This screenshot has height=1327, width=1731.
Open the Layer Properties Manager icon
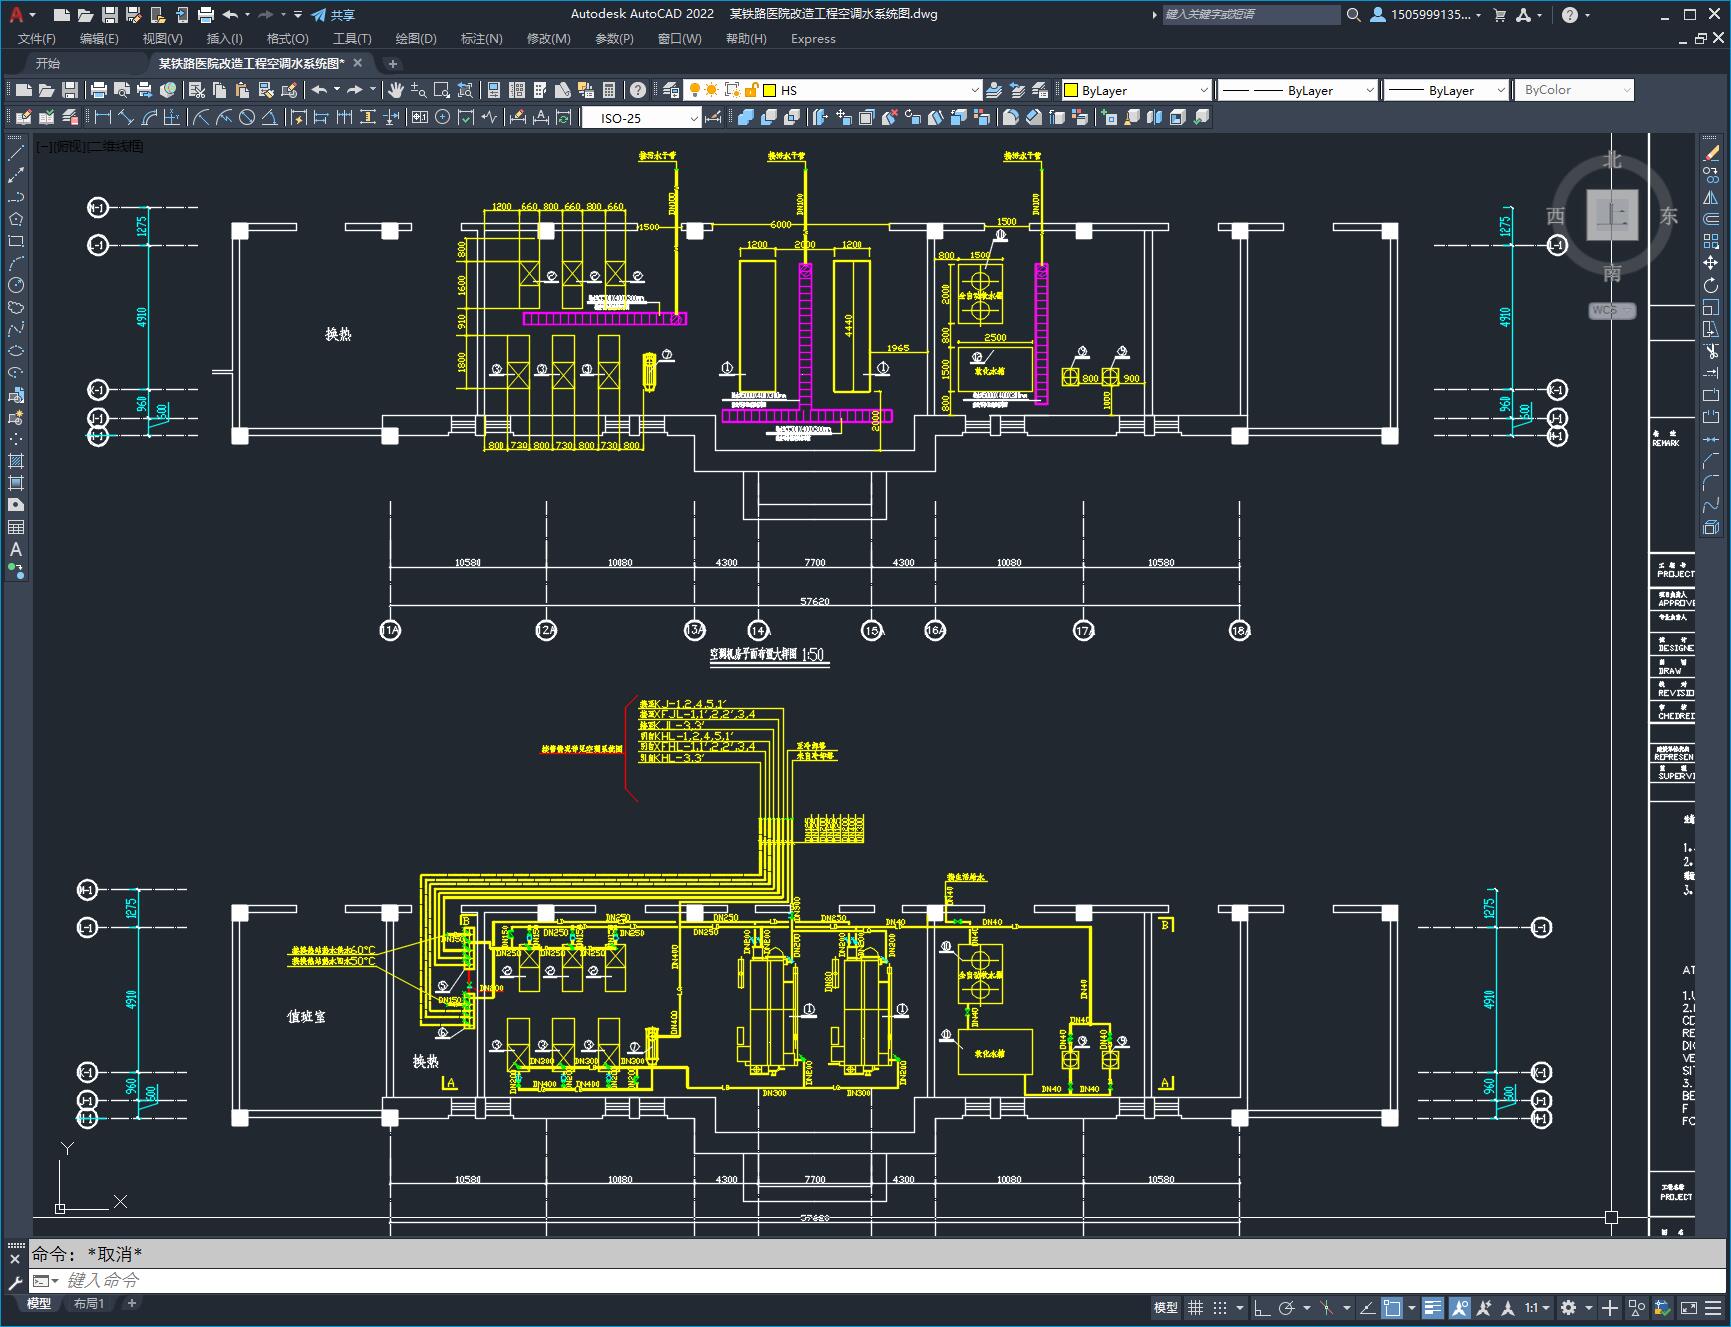pyautogui.click(x=671, y=90)
